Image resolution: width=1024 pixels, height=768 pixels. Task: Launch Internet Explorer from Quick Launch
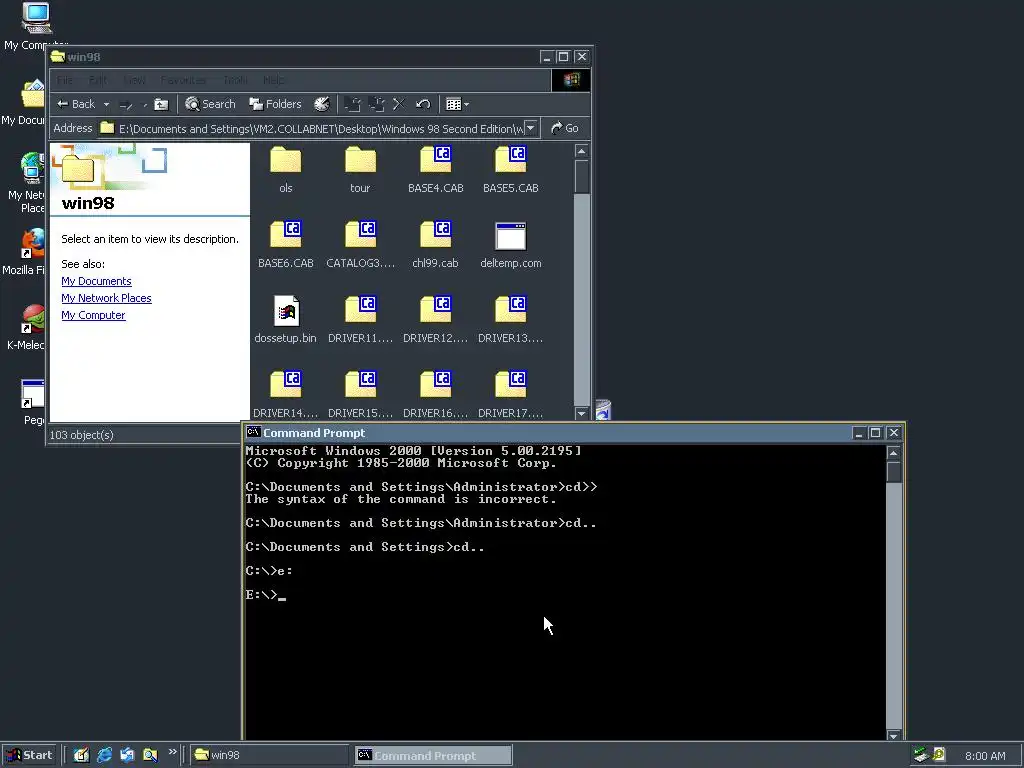[104, 755]
